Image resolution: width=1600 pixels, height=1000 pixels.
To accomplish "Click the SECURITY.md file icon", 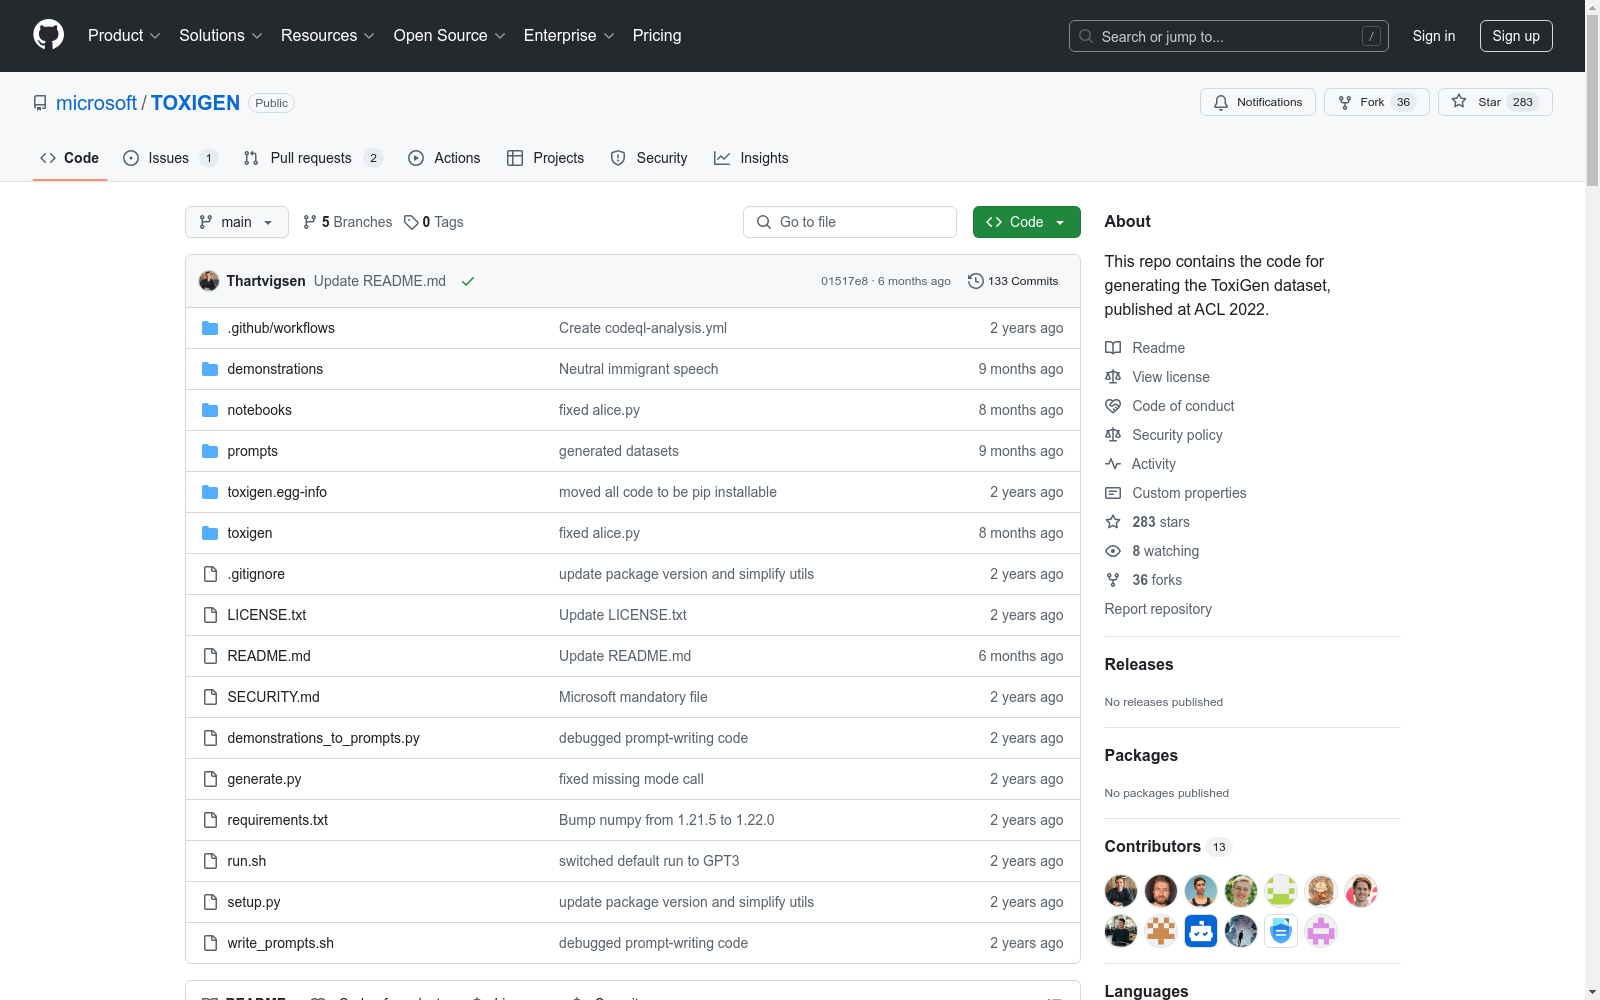I will point(210,697).
